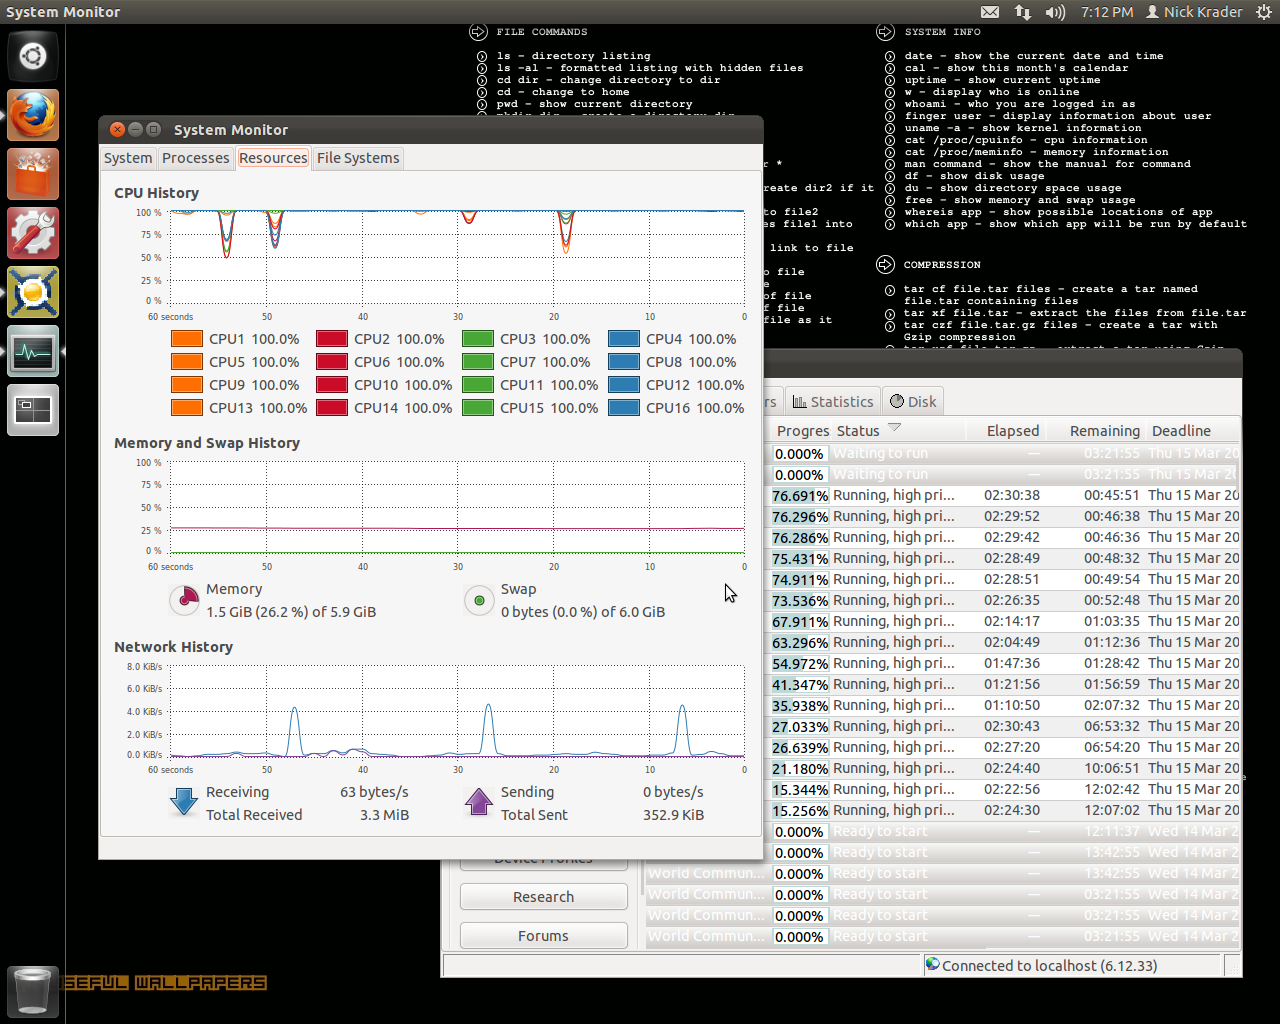Open Ubuntu Software Center in the launcher
Viewport: 1280px width, 1024px height.
[x=33, y=174]
